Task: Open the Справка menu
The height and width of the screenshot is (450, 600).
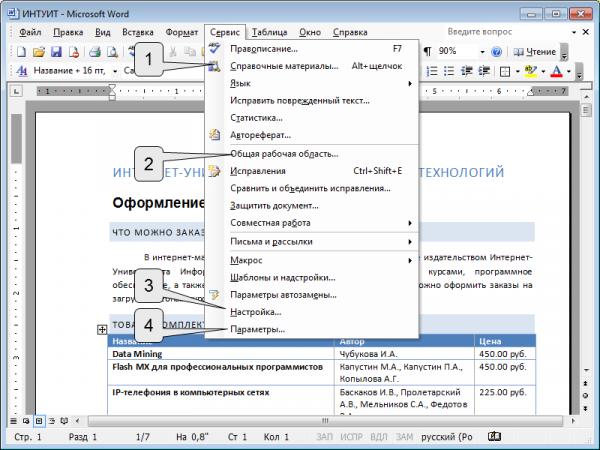Action: click(350, 33)
